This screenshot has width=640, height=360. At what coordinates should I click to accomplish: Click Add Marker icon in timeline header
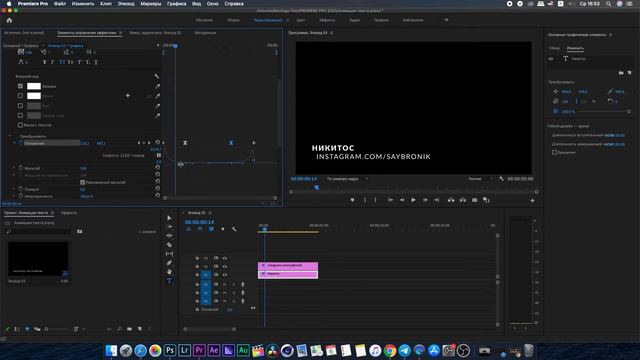(222, 229)
